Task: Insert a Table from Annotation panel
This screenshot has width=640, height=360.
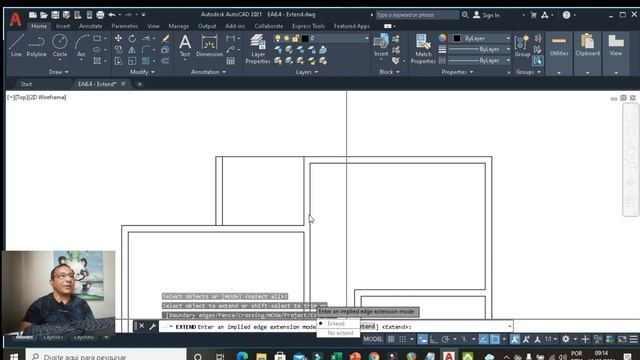Action: [231, 61]
